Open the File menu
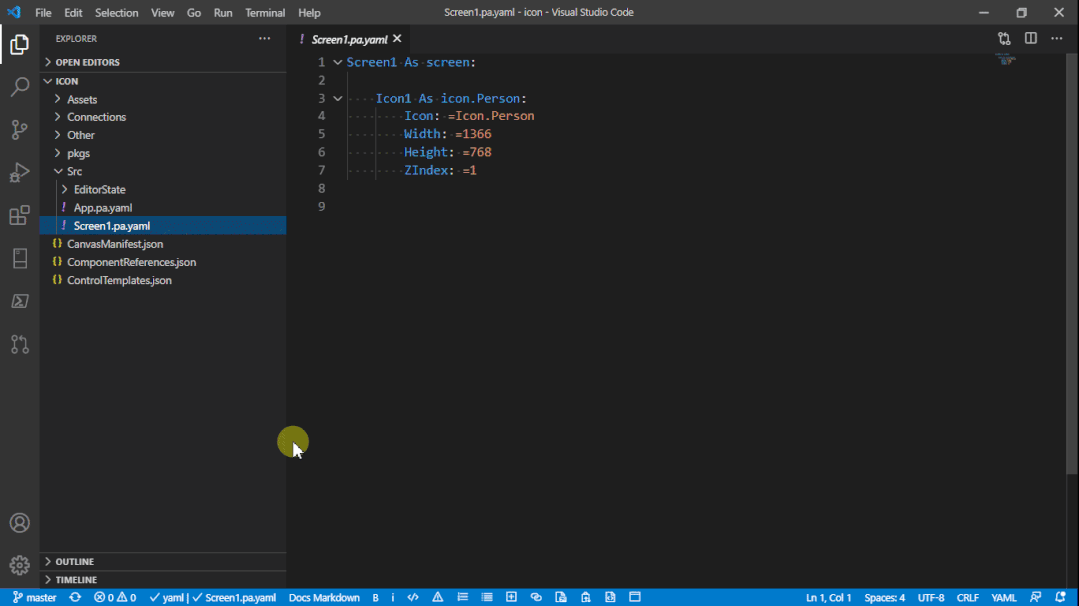This screenshot has height=606, width=1079. 43,12
